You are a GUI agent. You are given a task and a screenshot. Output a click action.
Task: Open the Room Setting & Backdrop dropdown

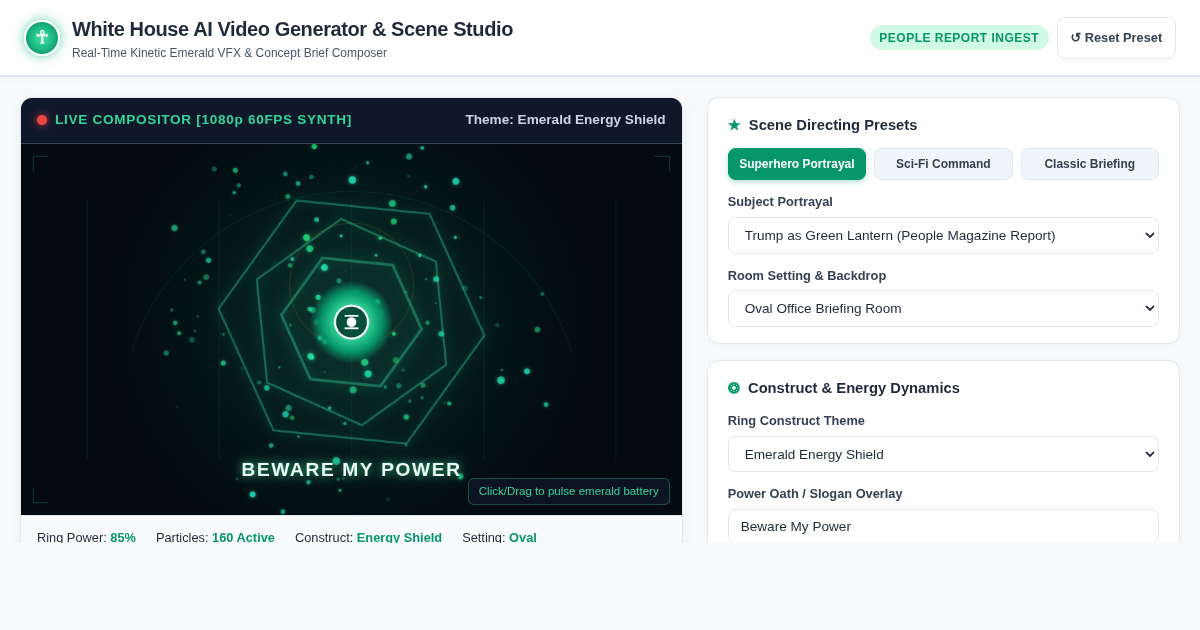[x=943, y=308]
